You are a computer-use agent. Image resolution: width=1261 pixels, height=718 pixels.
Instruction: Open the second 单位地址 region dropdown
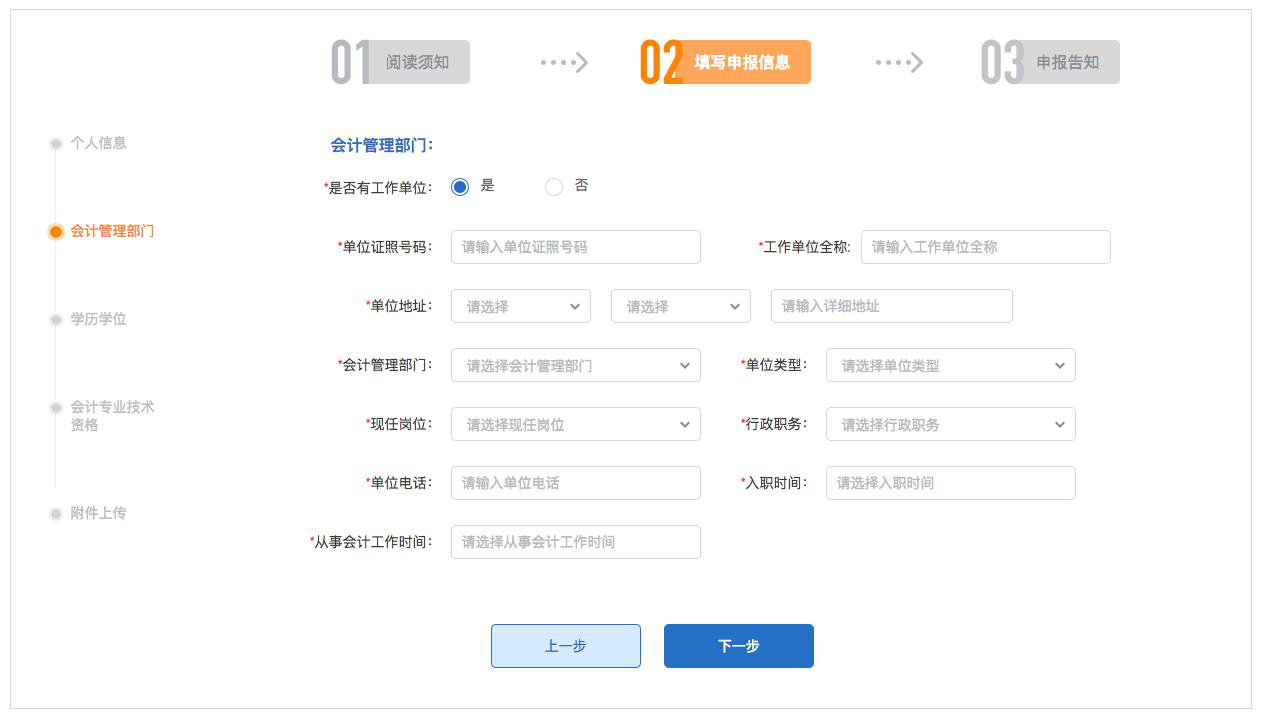click(680, 306)
